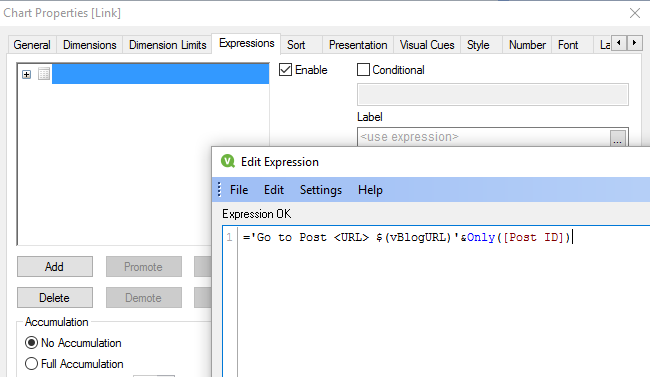
Task: Uncheck the Enable checkbox
Action: [x=285, y=70]
